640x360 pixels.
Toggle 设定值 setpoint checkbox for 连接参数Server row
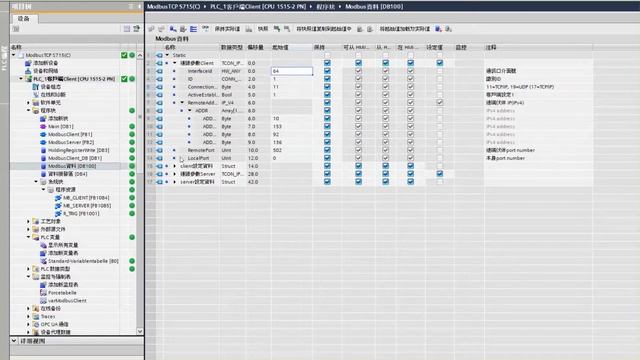tap(440, 174)
